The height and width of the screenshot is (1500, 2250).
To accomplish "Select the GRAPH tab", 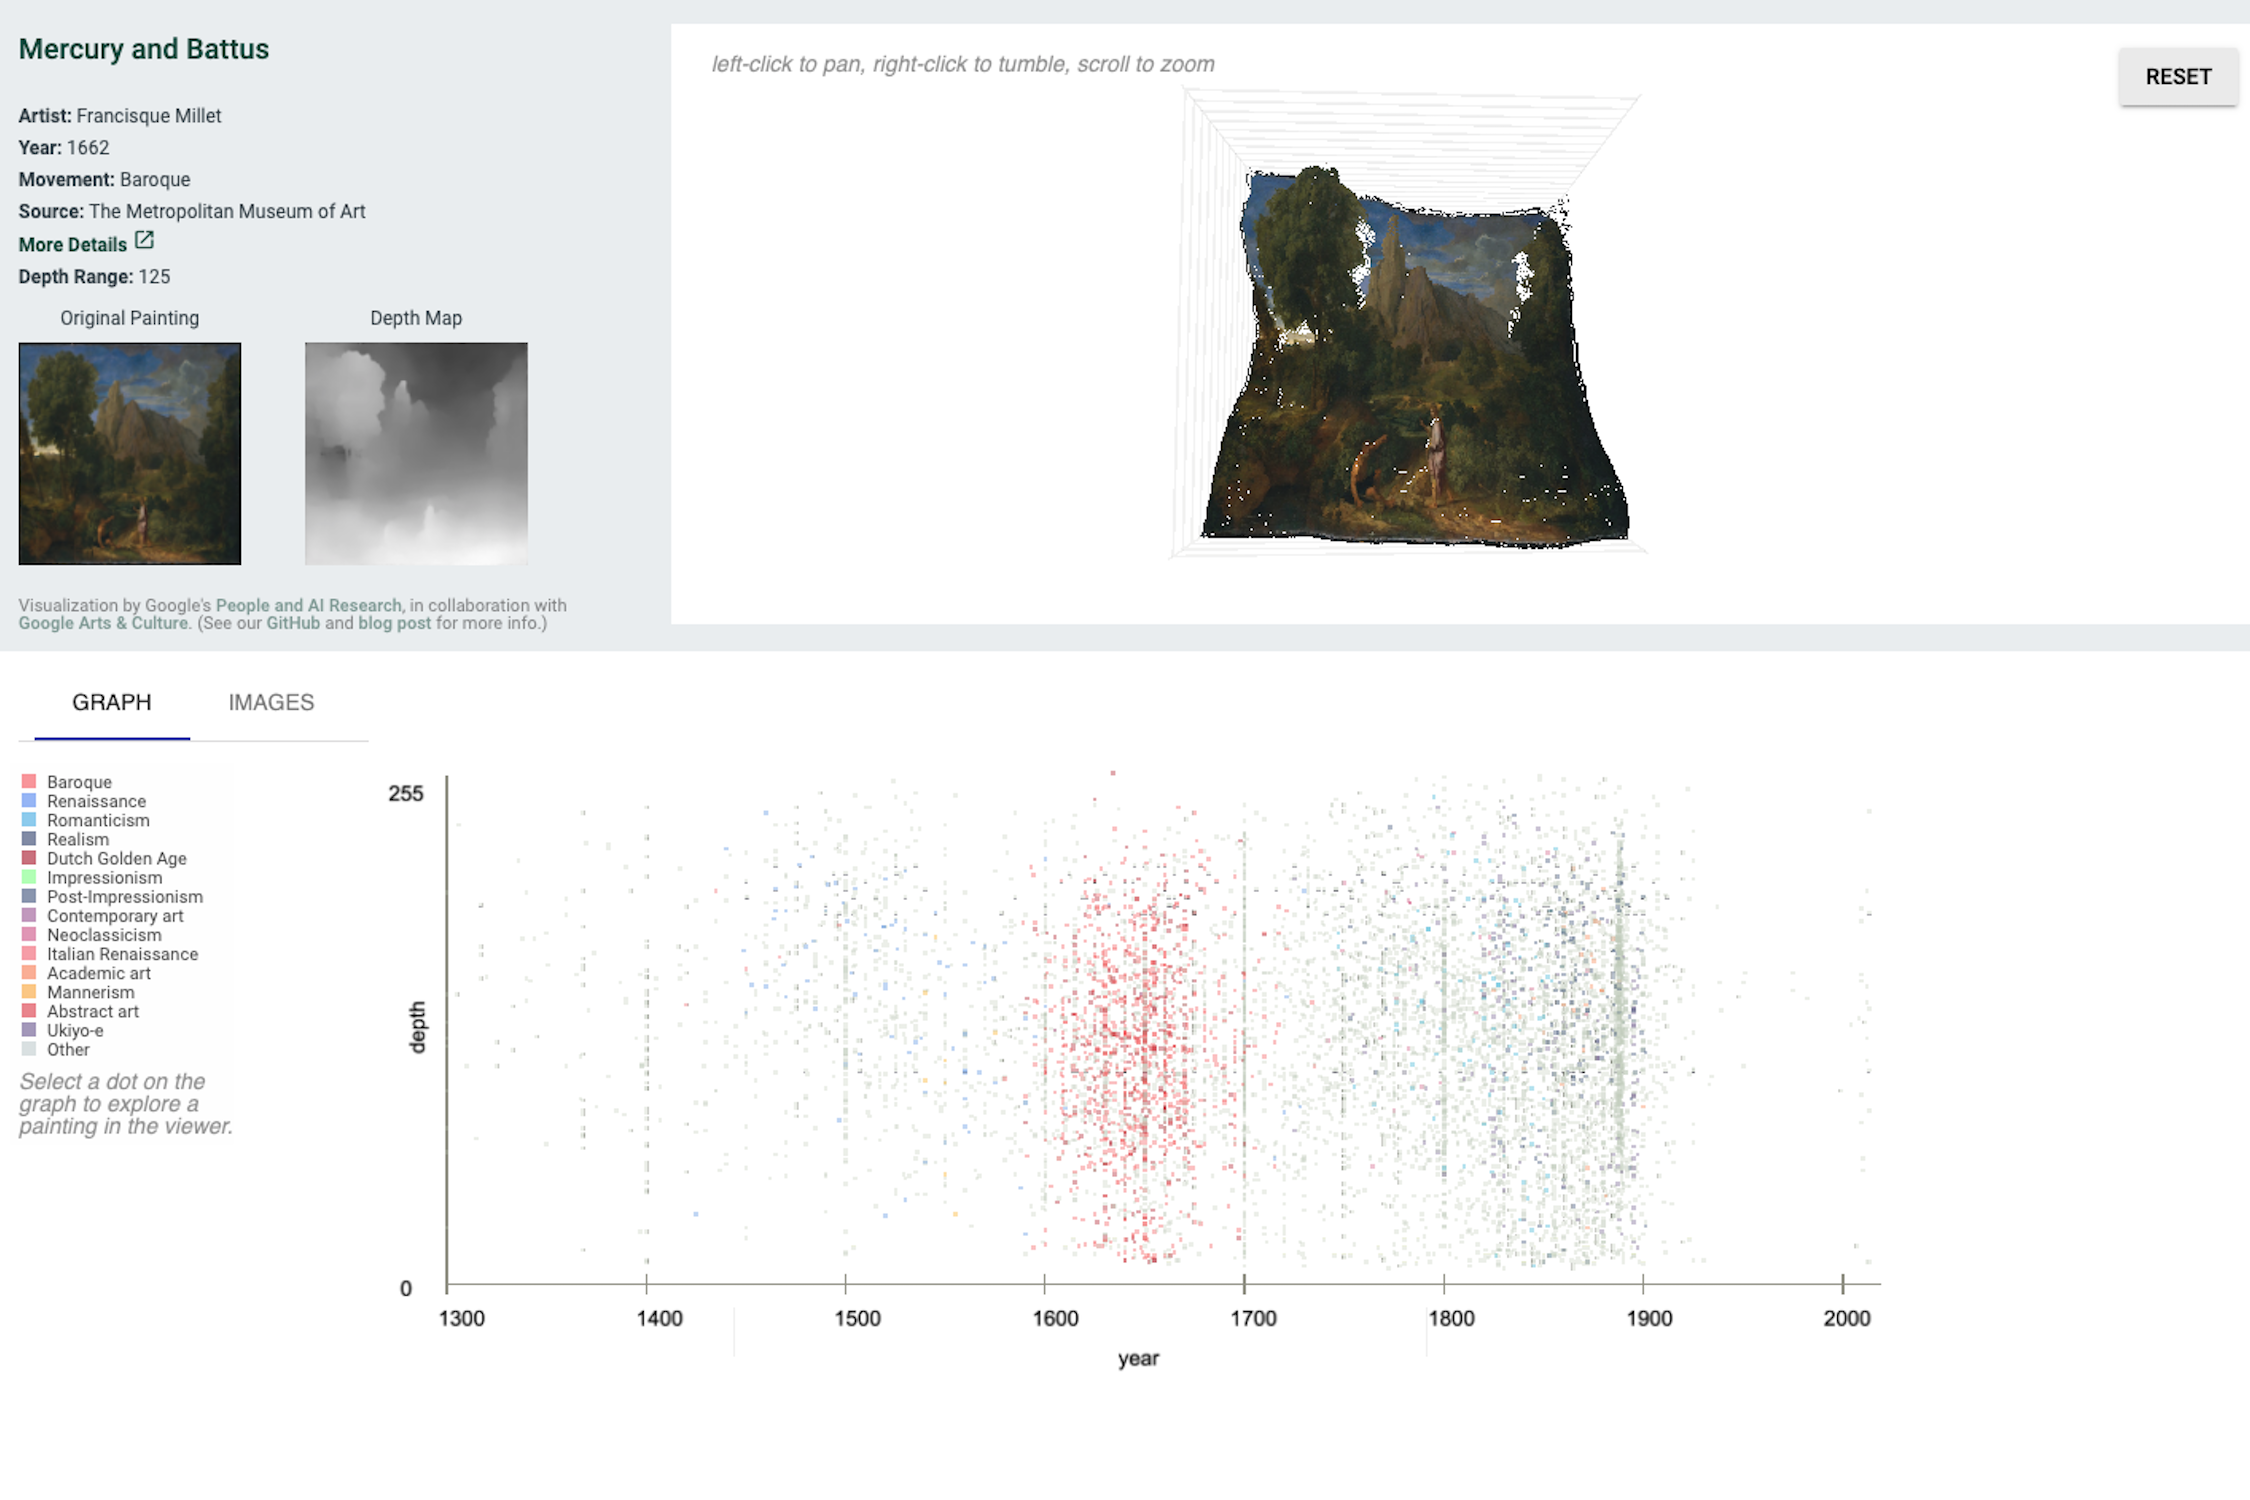I will (x=112, y=702).
